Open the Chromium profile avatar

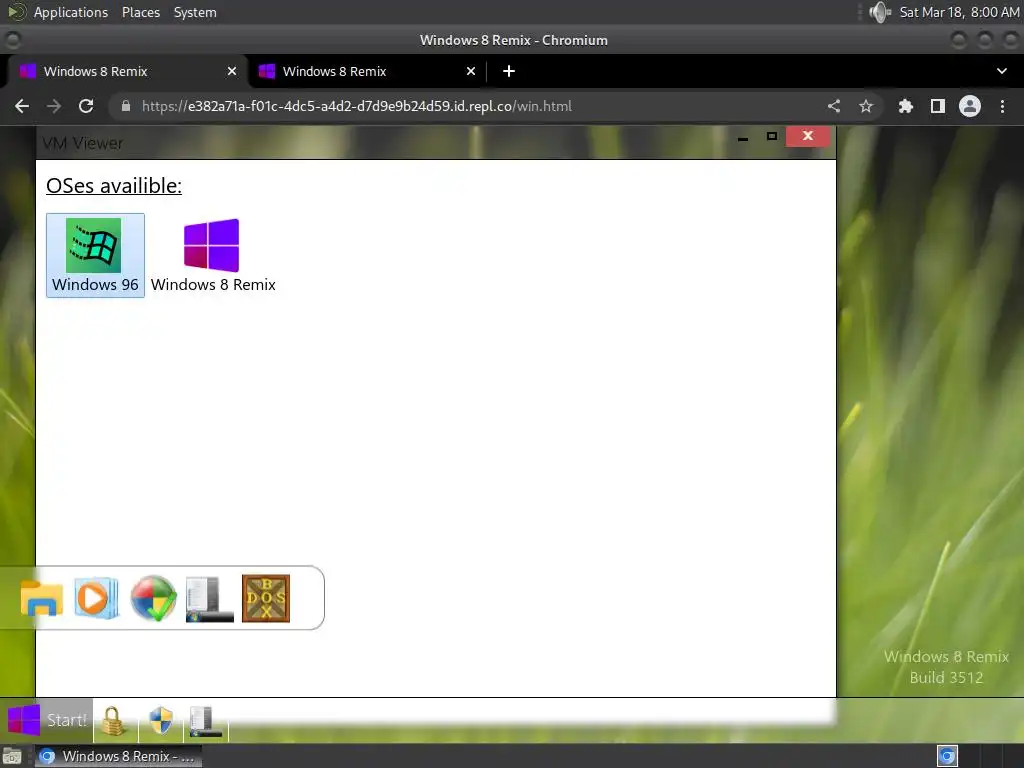[970, 106]
